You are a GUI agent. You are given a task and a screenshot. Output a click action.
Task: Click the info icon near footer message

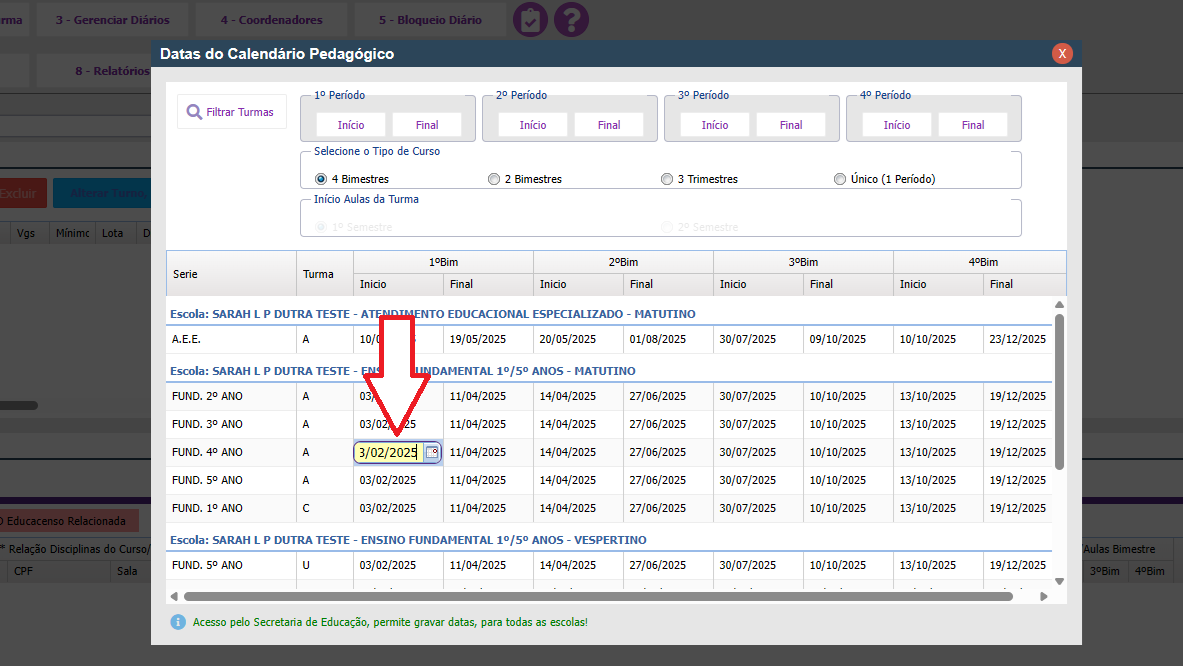tap(178, 622)
